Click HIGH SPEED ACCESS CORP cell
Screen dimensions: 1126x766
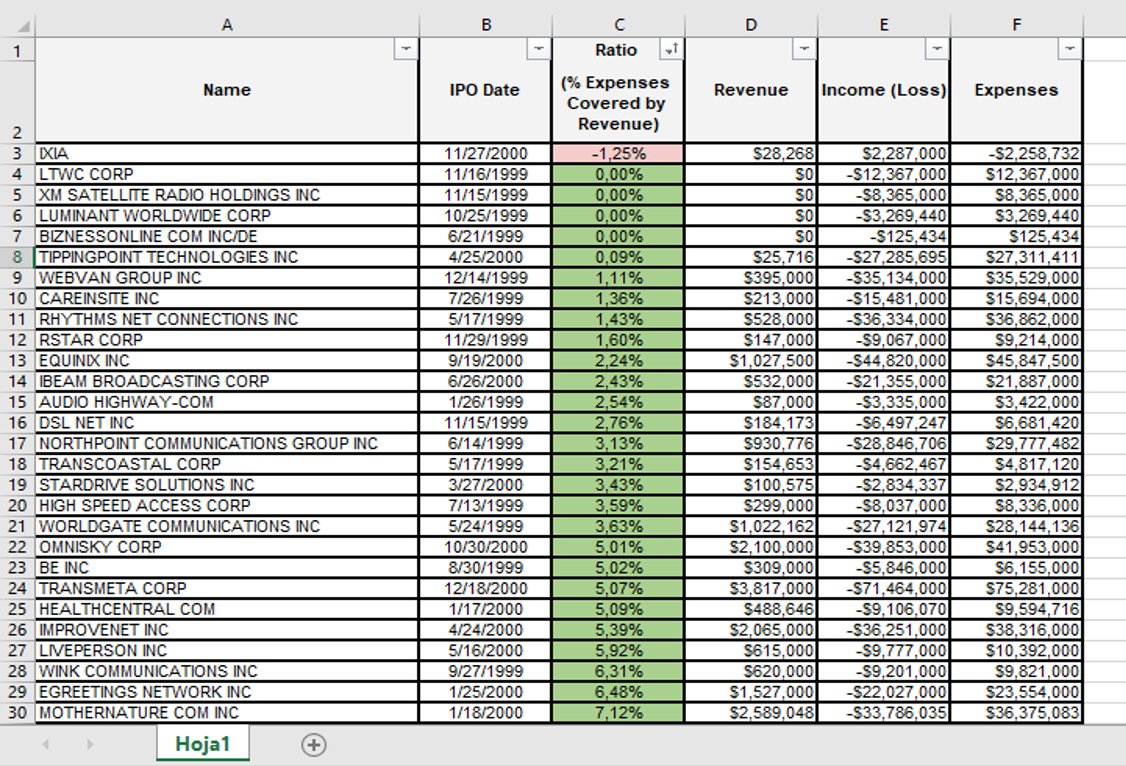pyautogui.click(x=227, y=505)
